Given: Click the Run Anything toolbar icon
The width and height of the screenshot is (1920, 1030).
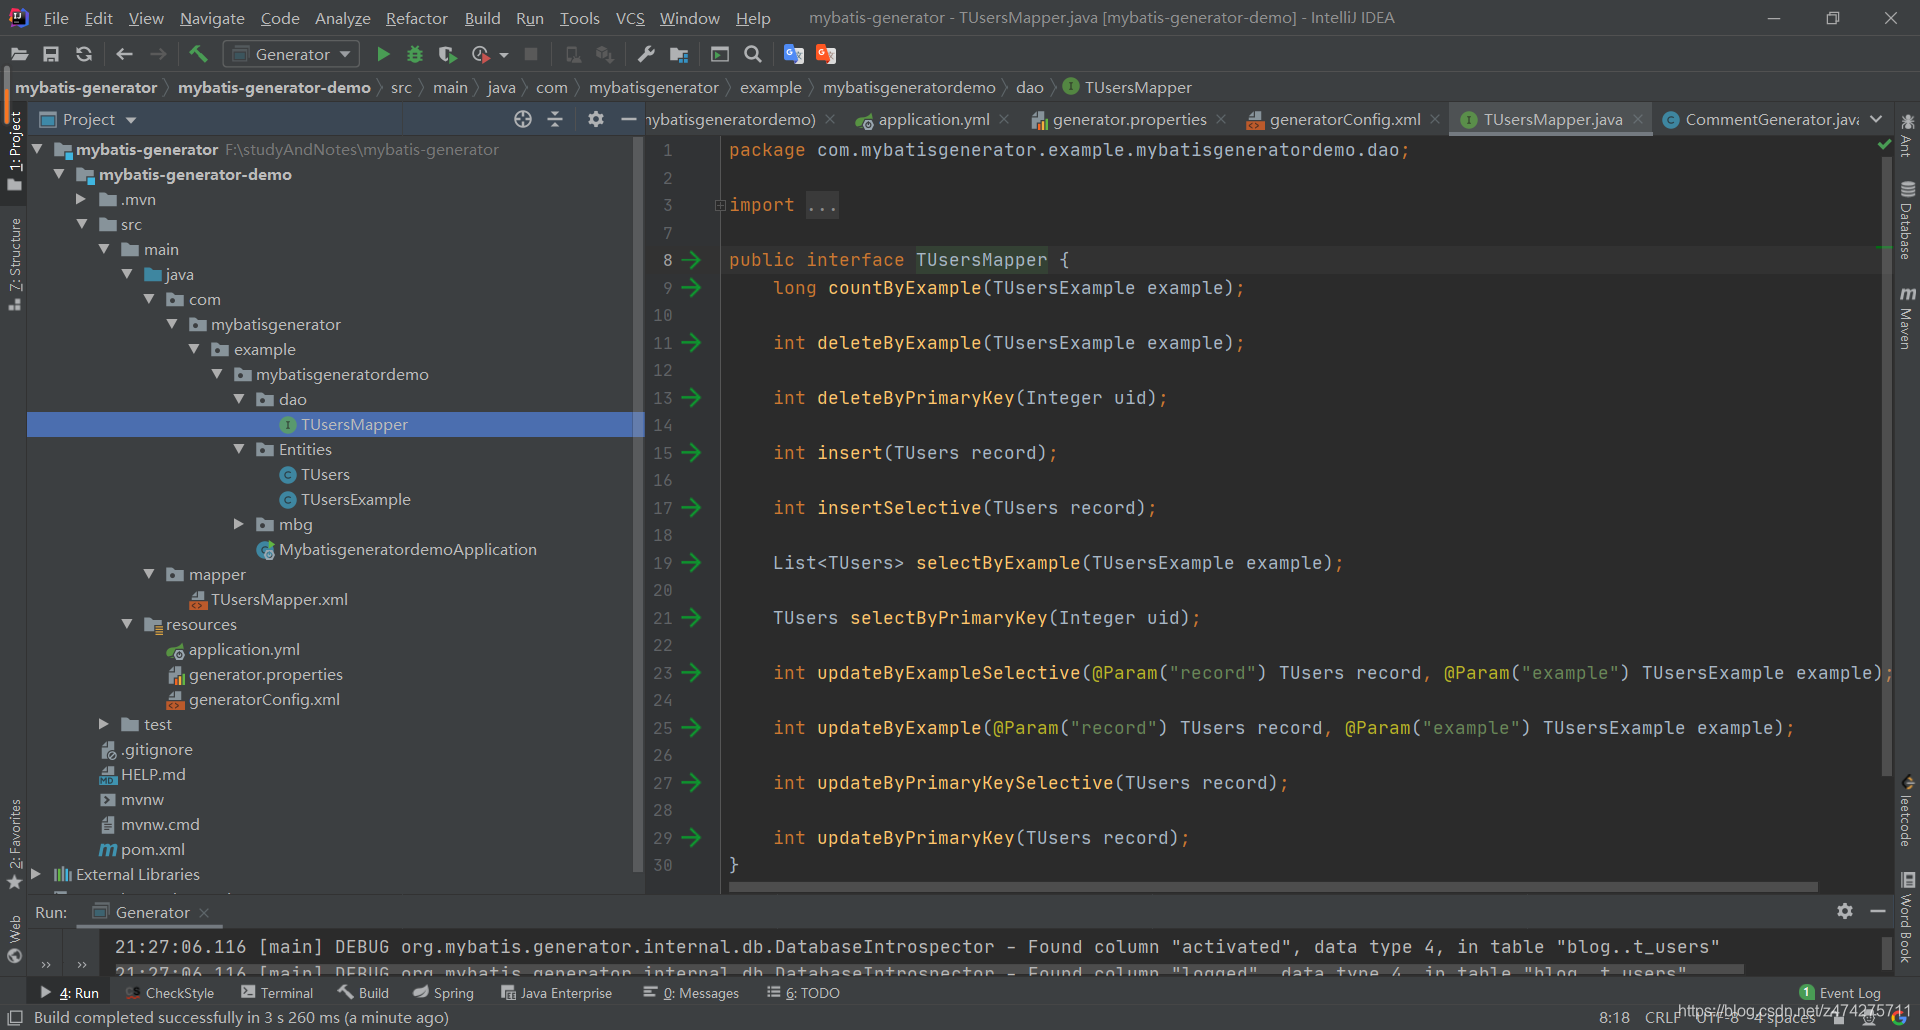Looking at the screenshot, I should tap(720, 54).
